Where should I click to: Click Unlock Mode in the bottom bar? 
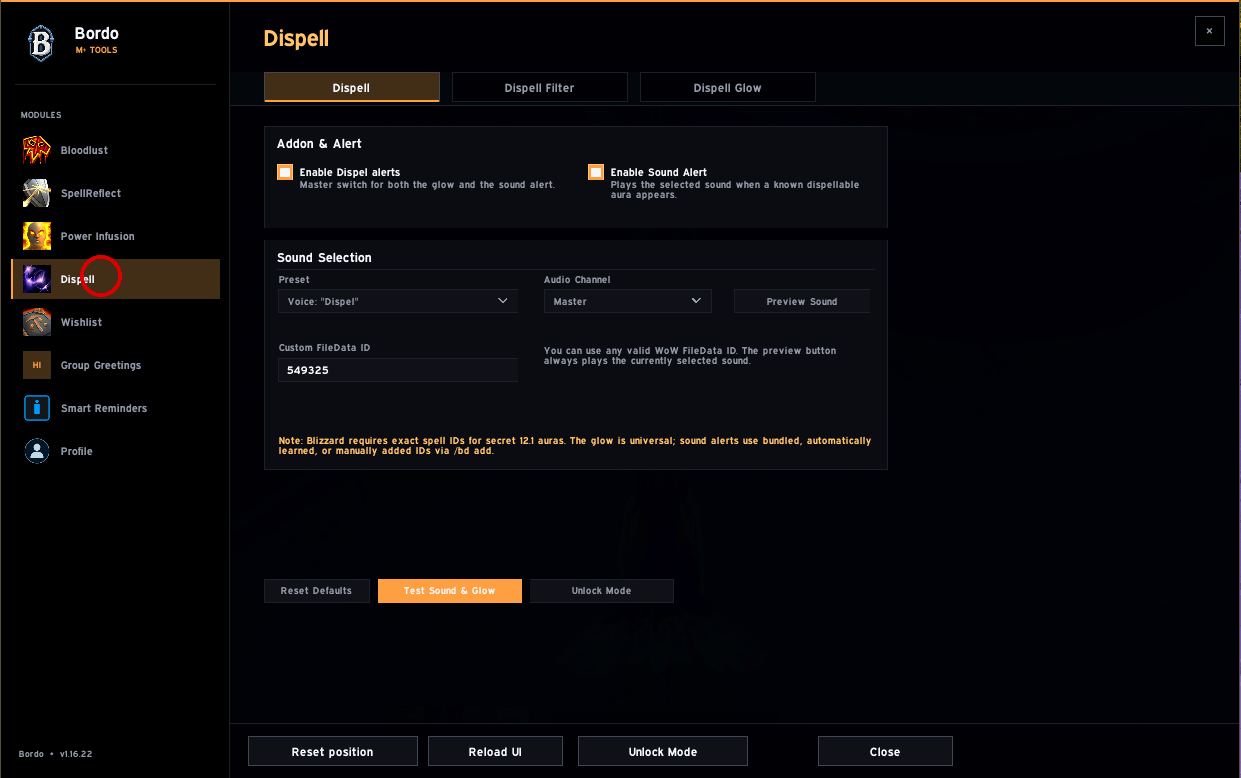coord(663,751)
